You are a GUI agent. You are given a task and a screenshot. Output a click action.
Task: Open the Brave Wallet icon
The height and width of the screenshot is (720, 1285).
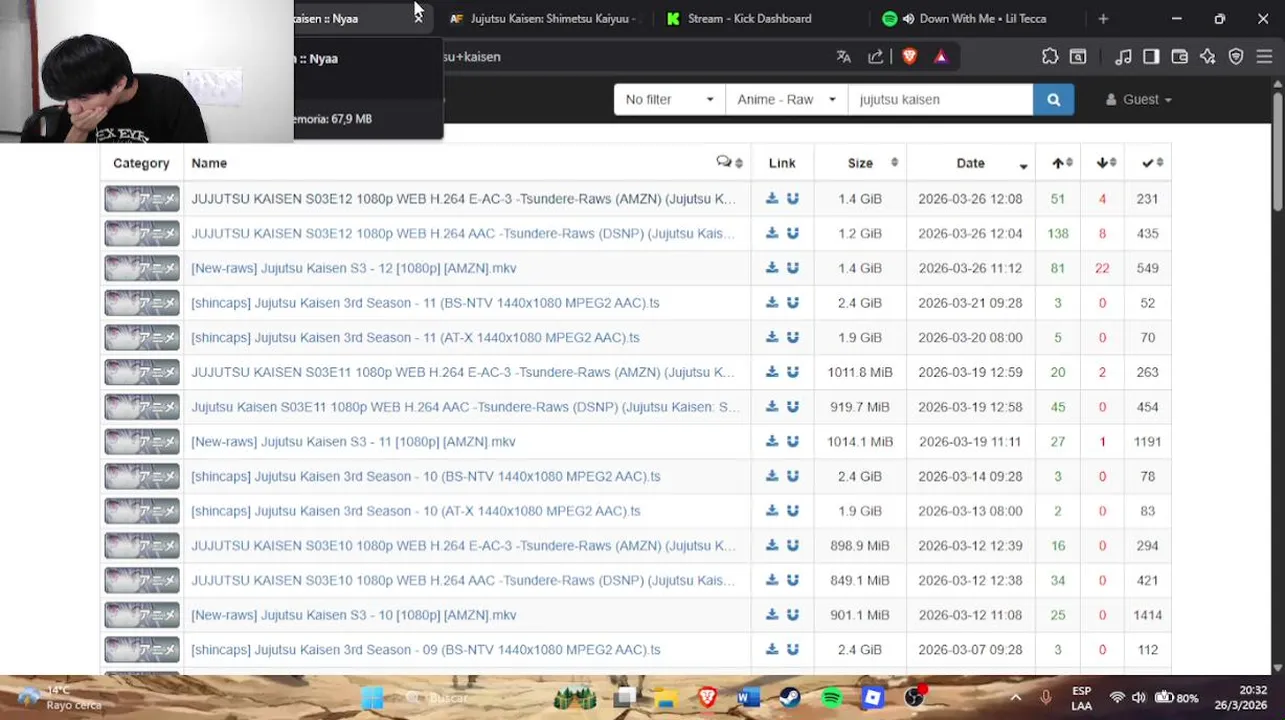[x=1179, y=57]
